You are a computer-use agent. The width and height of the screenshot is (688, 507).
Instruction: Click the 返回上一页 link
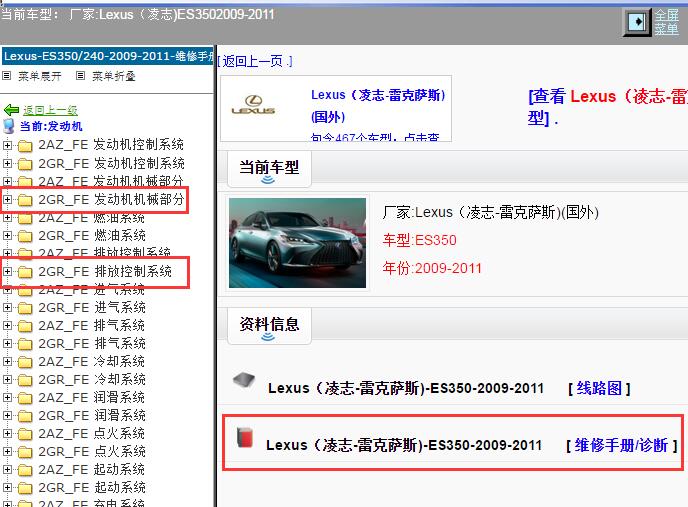pos(255,61)
